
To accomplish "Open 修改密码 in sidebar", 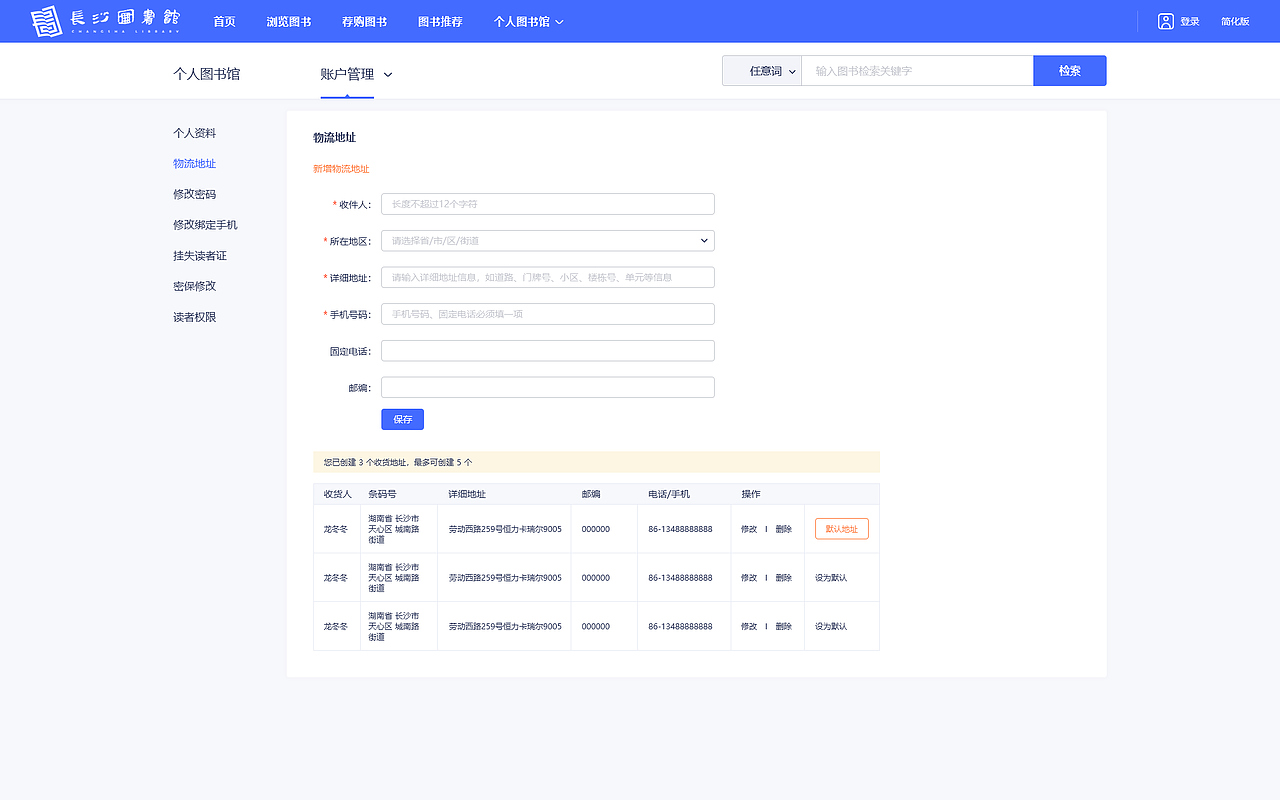I will pos(194,194).
